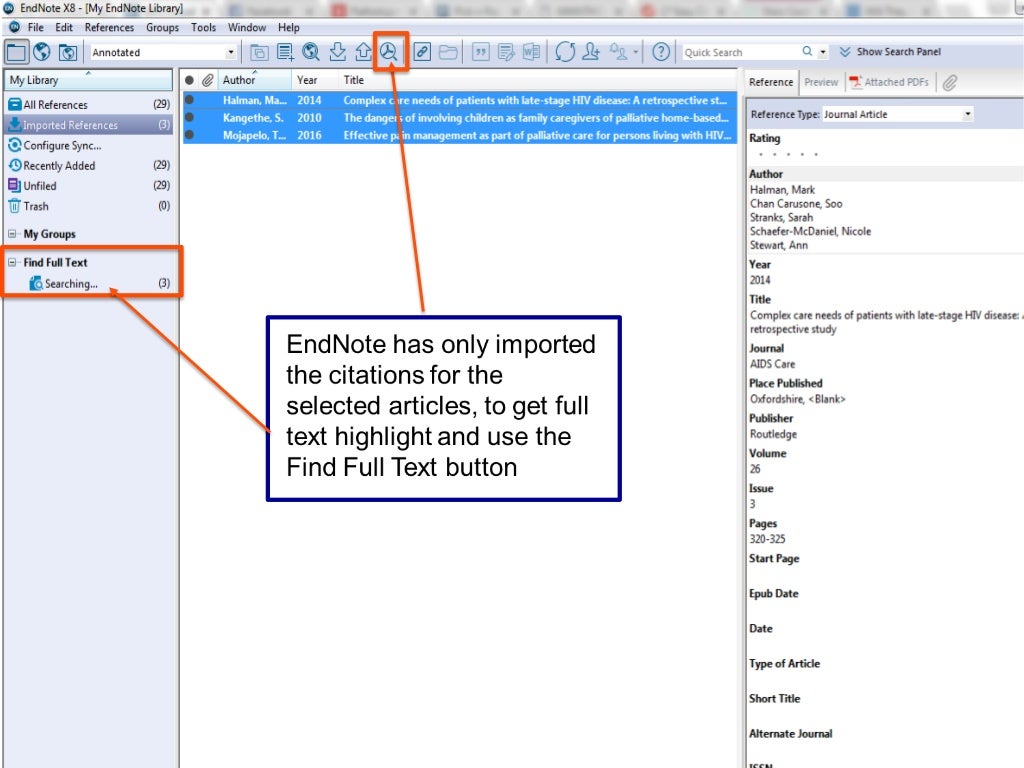Click the Import down-arrow icon
Image resolution: width=1024 pixels, height=768 pixels.
[338, 52]
